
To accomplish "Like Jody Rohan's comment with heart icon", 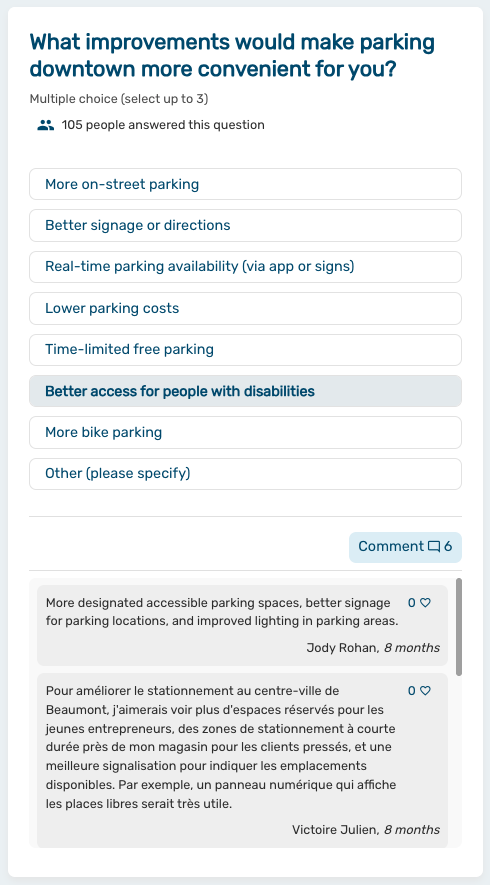I will click(425, 603).
